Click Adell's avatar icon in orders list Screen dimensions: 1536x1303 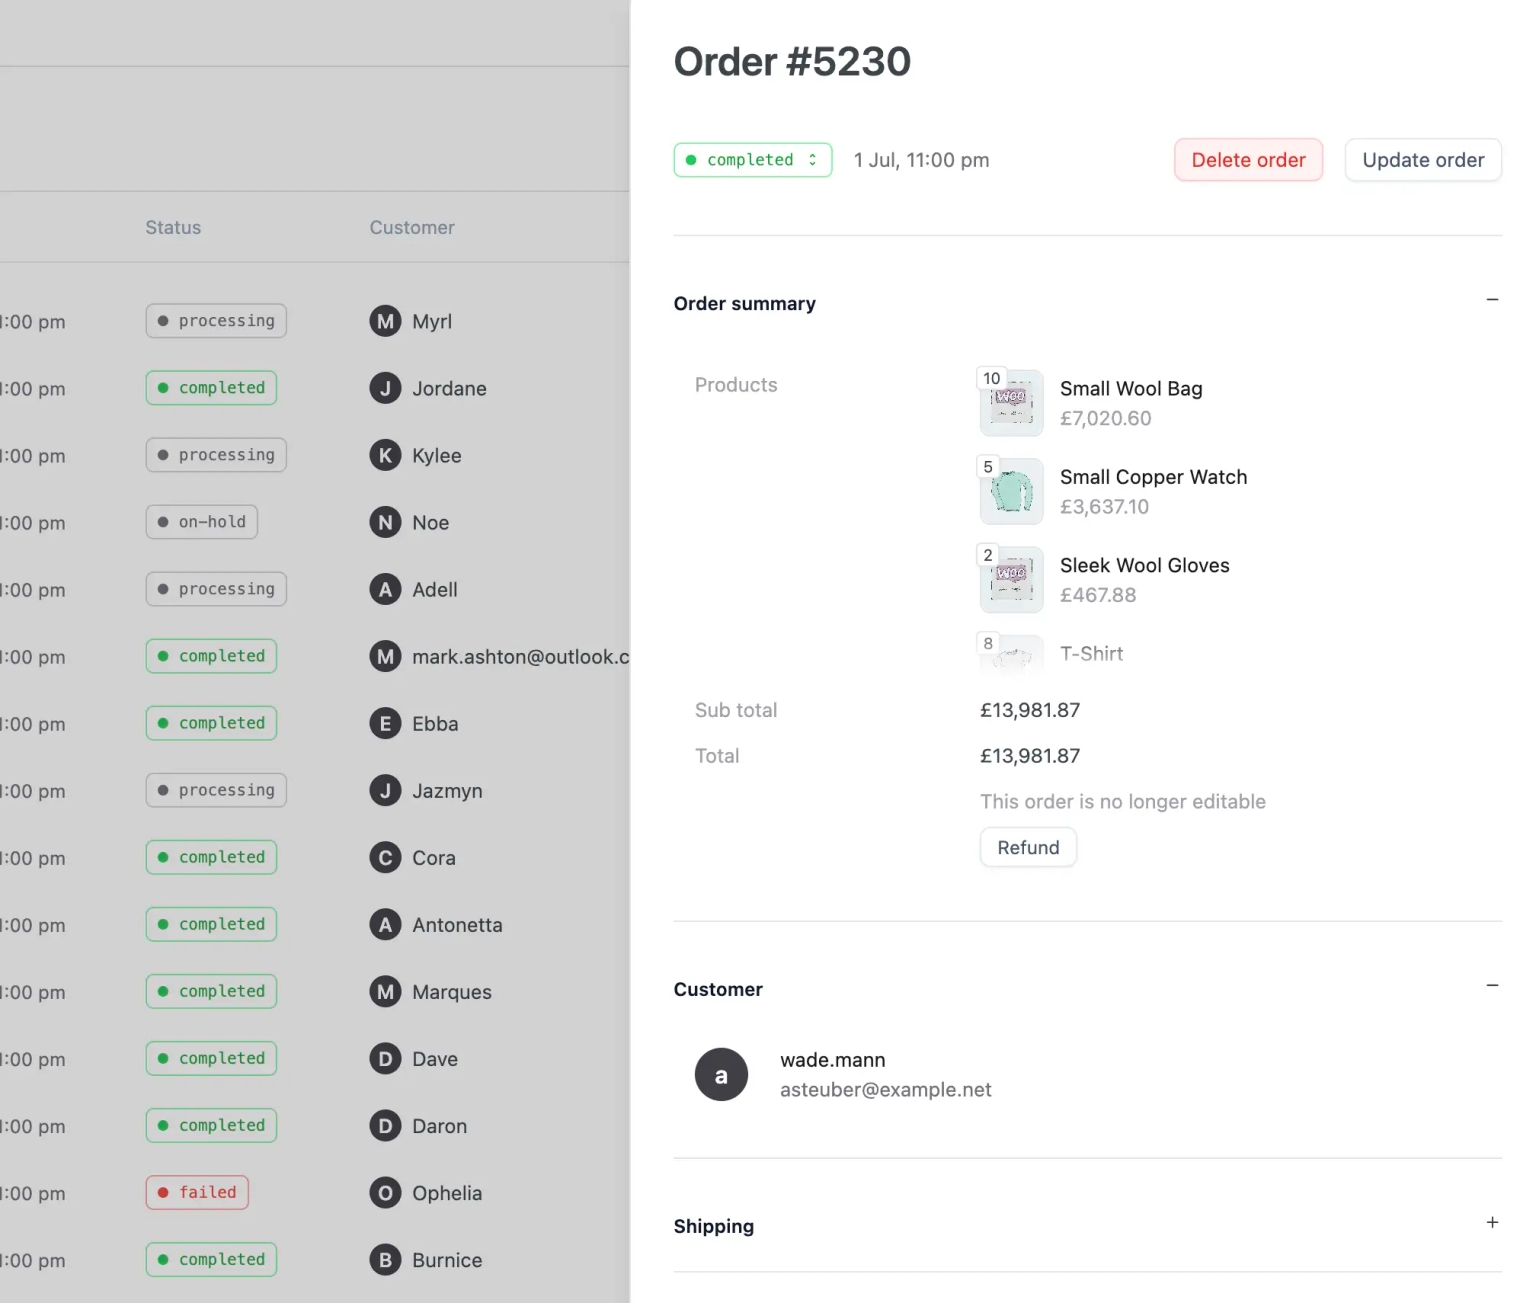[385, 589]
